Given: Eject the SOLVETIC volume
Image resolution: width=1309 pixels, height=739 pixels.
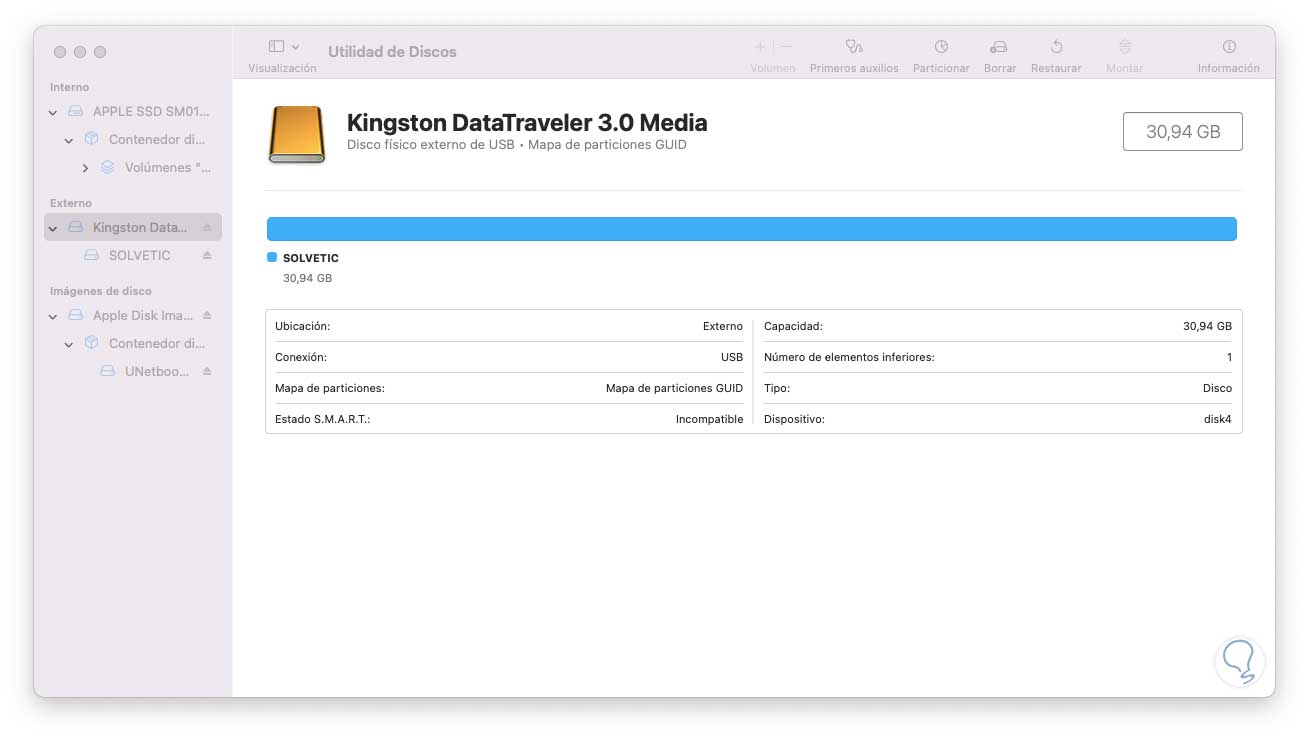Looking at the screenshot, I should click(x=207, y=256).
